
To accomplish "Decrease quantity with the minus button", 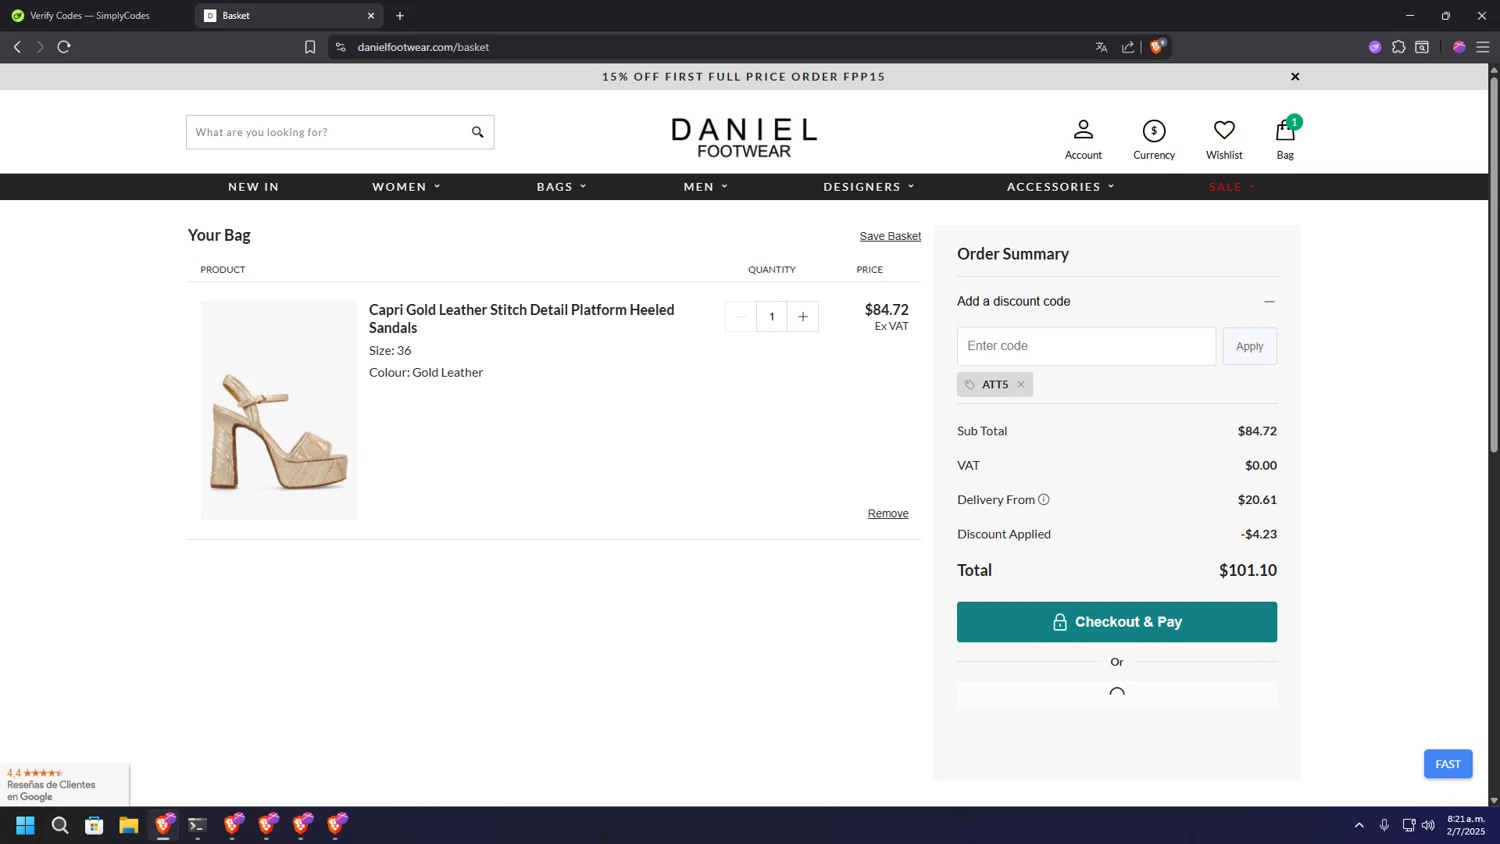I will (x=741, y=317).
